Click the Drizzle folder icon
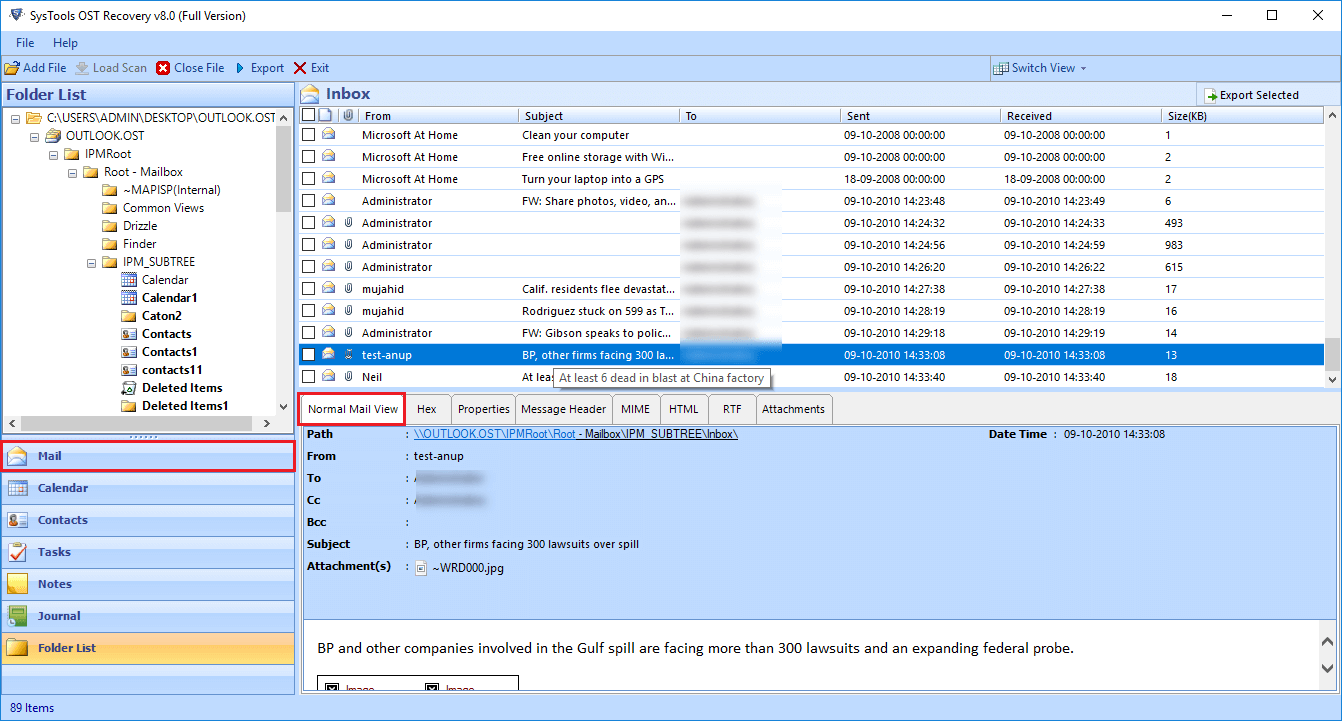 pyautogui.click(x=110, y=226)
